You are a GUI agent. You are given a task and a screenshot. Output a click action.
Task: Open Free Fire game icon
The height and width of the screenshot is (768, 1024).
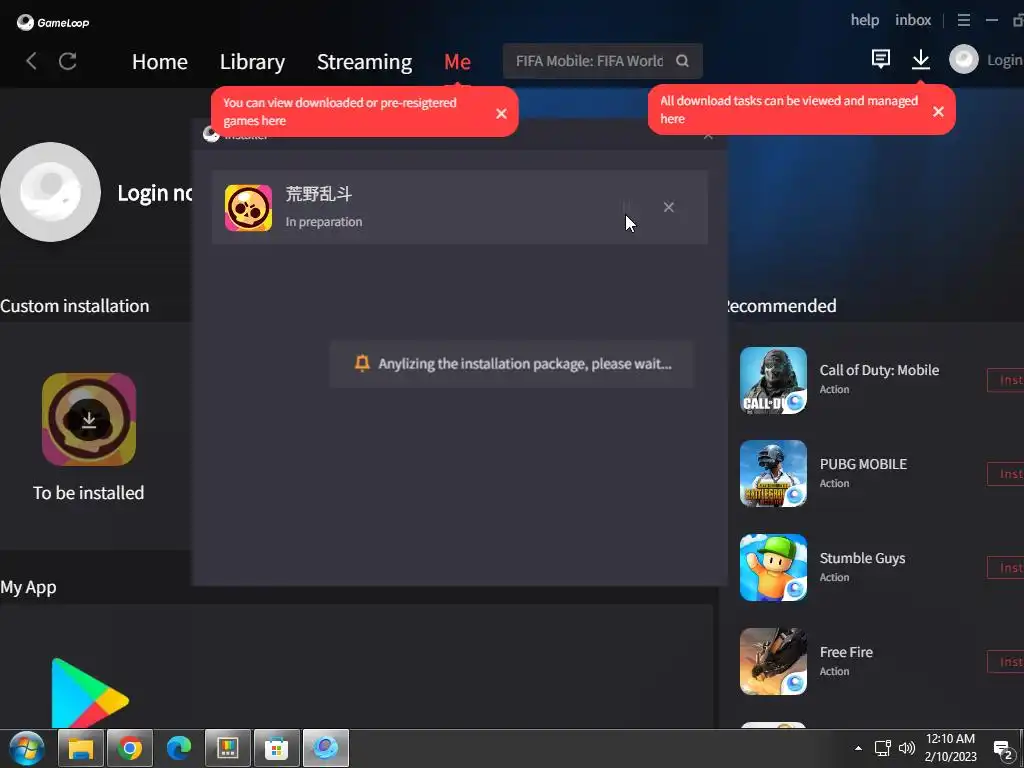coord(773,662)
